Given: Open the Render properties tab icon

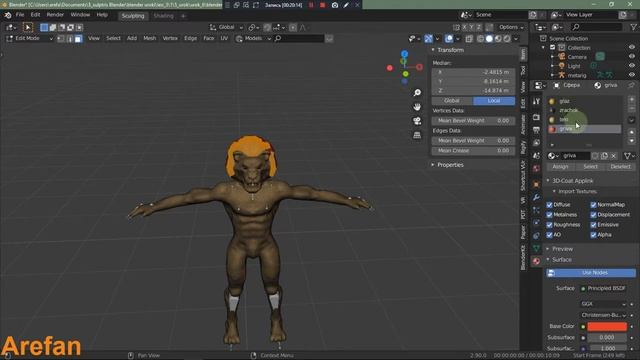Looking at the screenshot, I should (536, 118).
